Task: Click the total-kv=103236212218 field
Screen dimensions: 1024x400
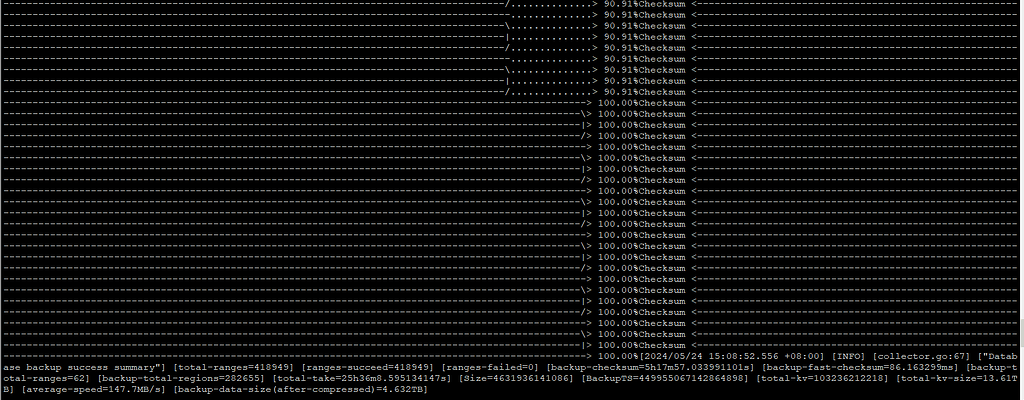Action: tap(822, 378)
